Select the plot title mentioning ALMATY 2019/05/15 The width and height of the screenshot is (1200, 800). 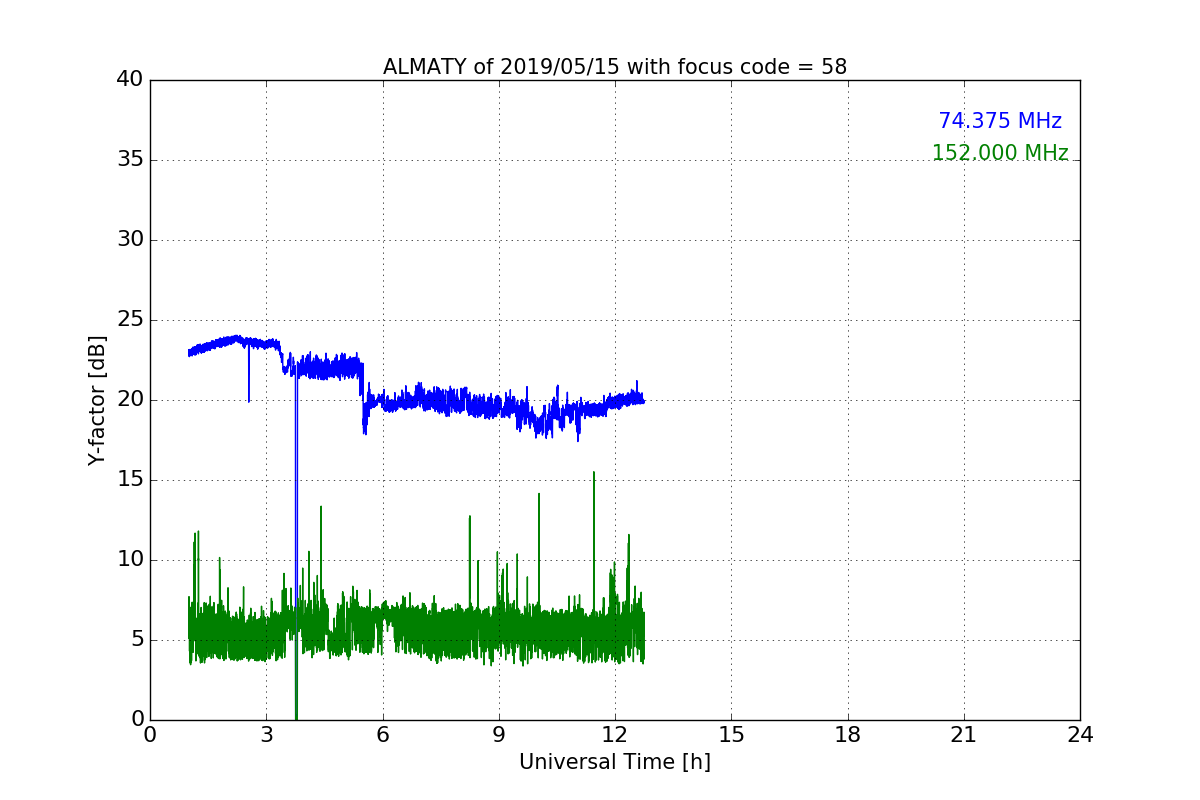[615, 67]
